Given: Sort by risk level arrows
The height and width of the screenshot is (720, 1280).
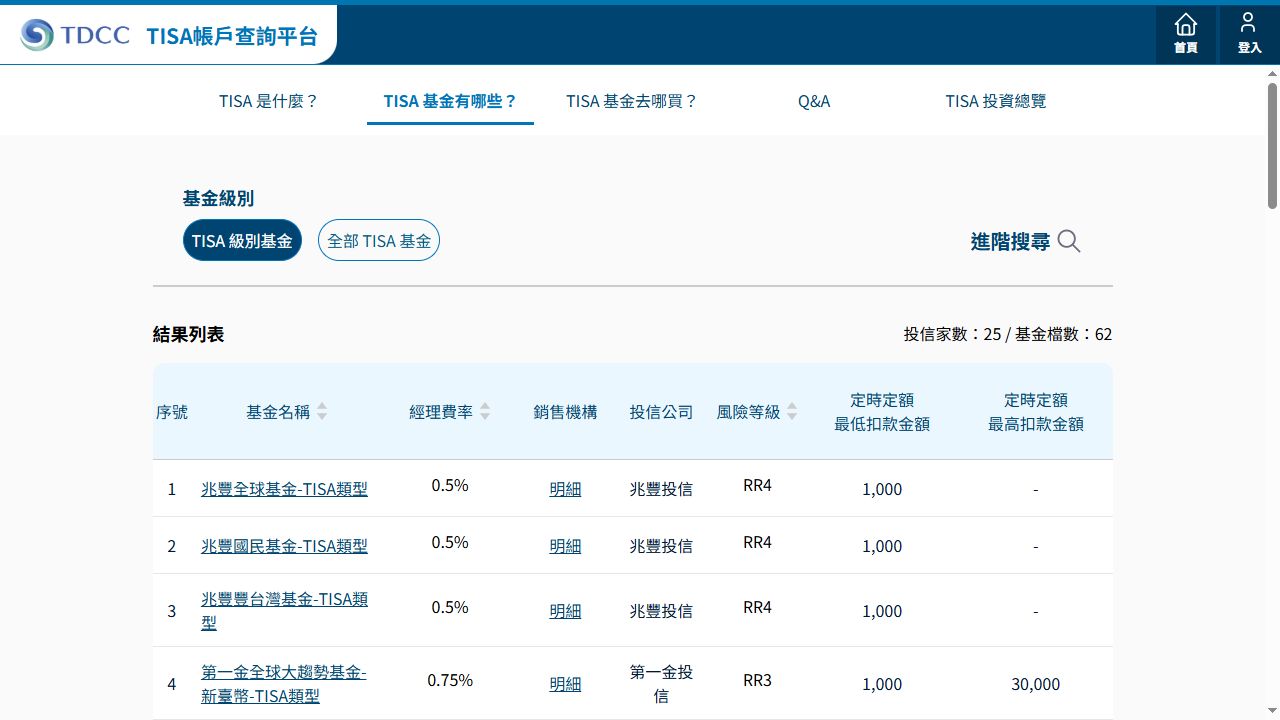Looking at the screenshot, I should tap(792, 411).
